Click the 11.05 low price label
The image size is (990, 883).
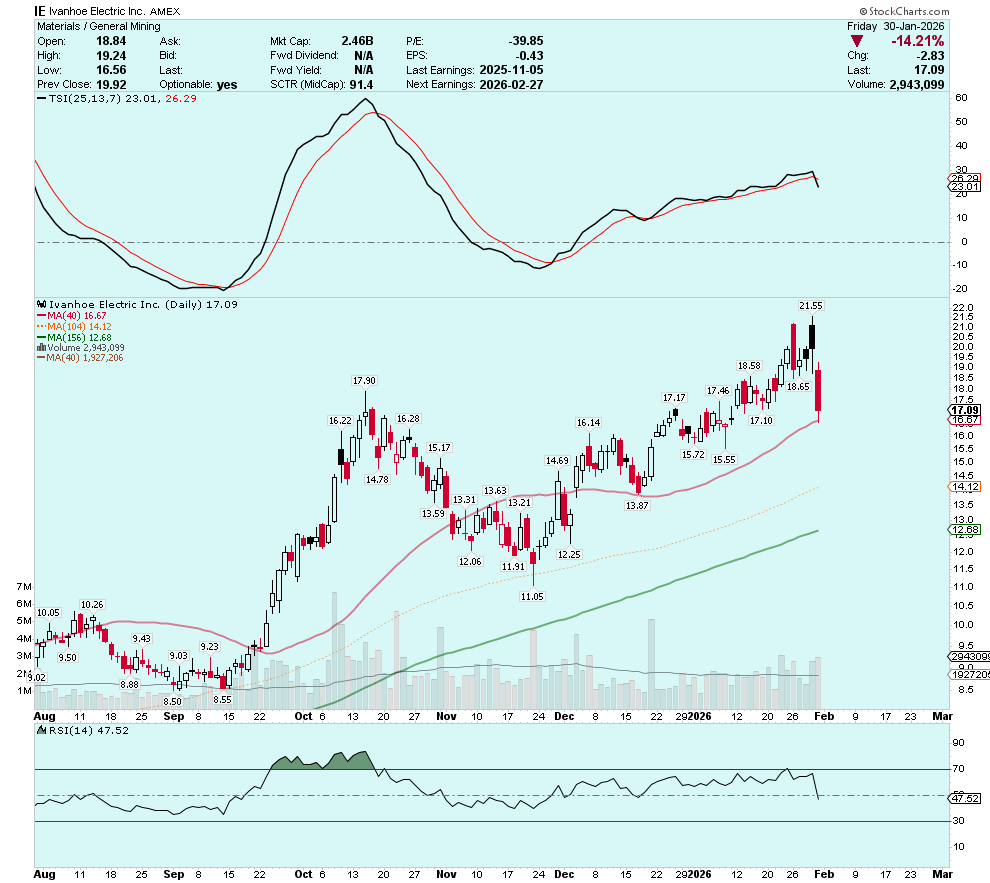[532, 596]
